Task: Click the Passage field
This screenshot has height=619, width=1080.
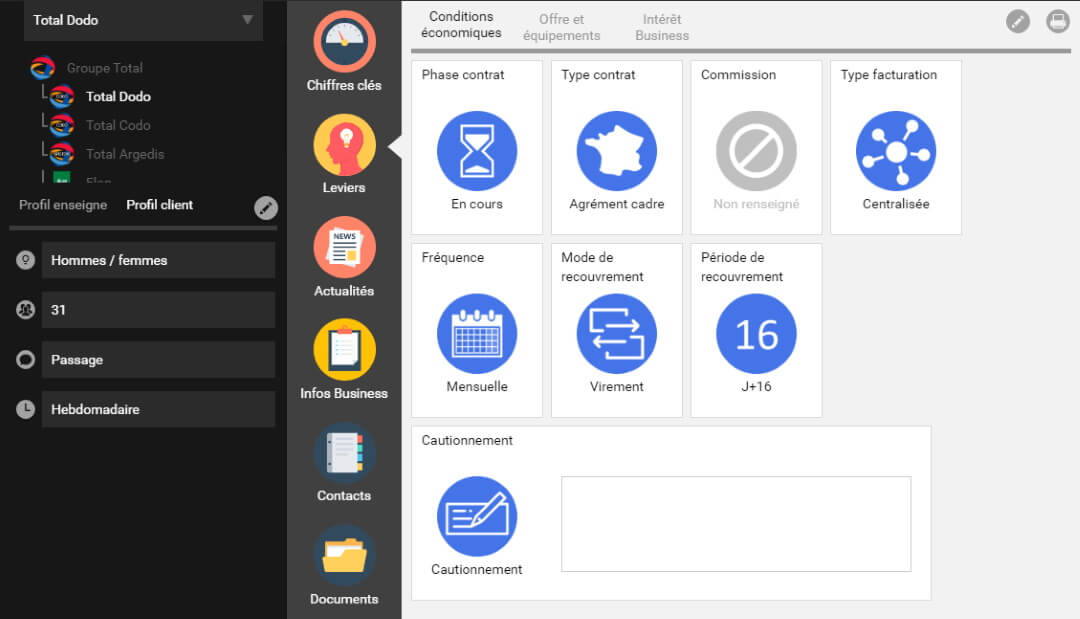Action: point(158,359)
